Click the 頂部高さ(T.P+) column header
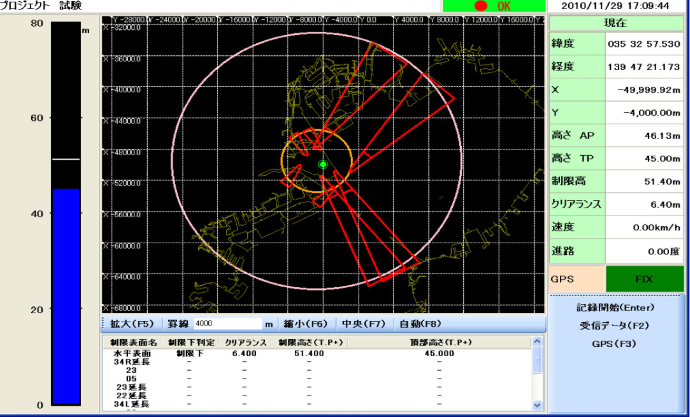This screenshot has height=417, width=690. coord(439,343)
